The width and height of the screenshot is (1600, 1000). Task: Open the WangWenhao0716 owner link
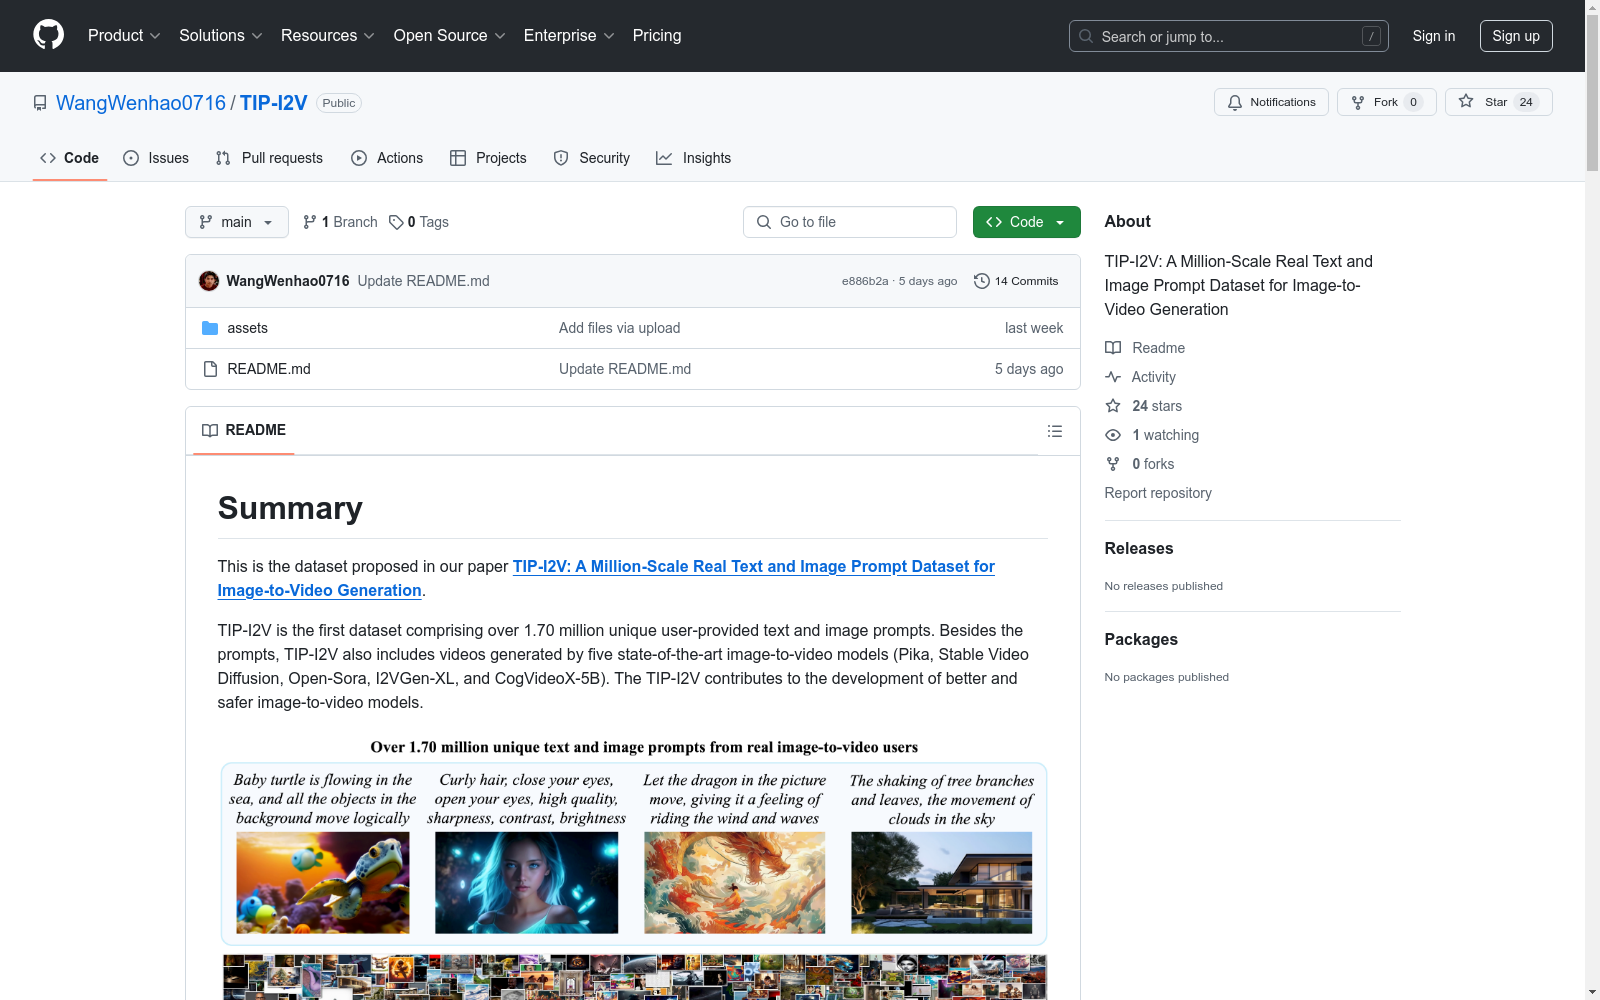click(x=141, y=103)
